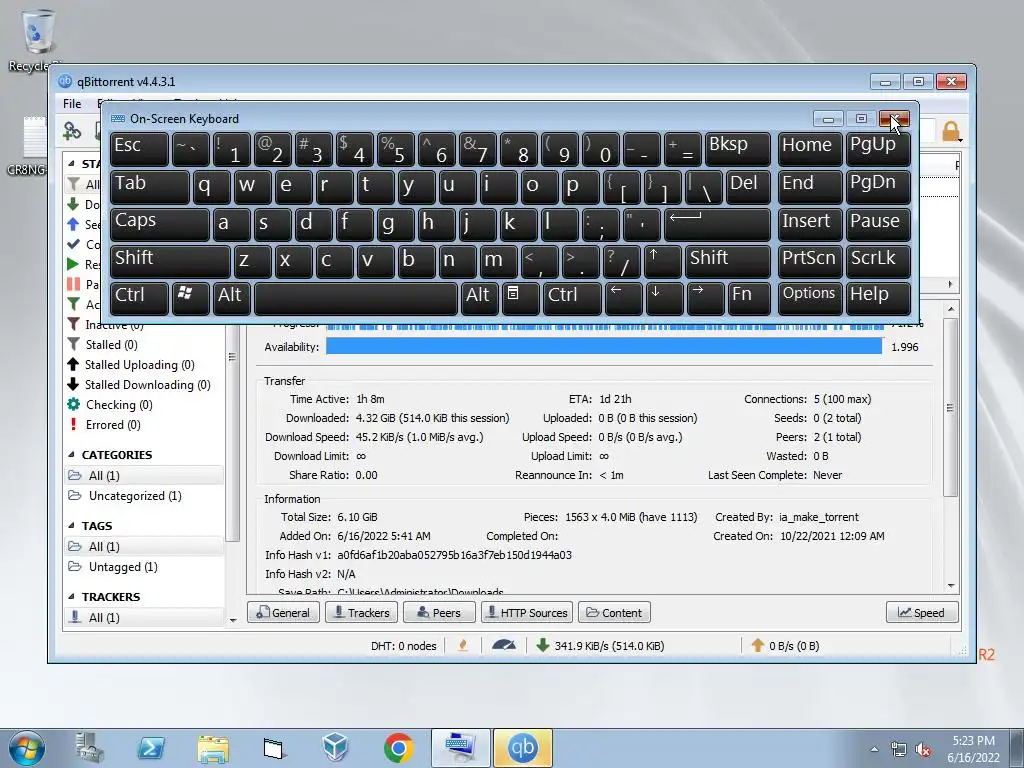Select the Errored (0) status filter
This screenshot has width=1024, height=768.
click(x=113, y=424)
